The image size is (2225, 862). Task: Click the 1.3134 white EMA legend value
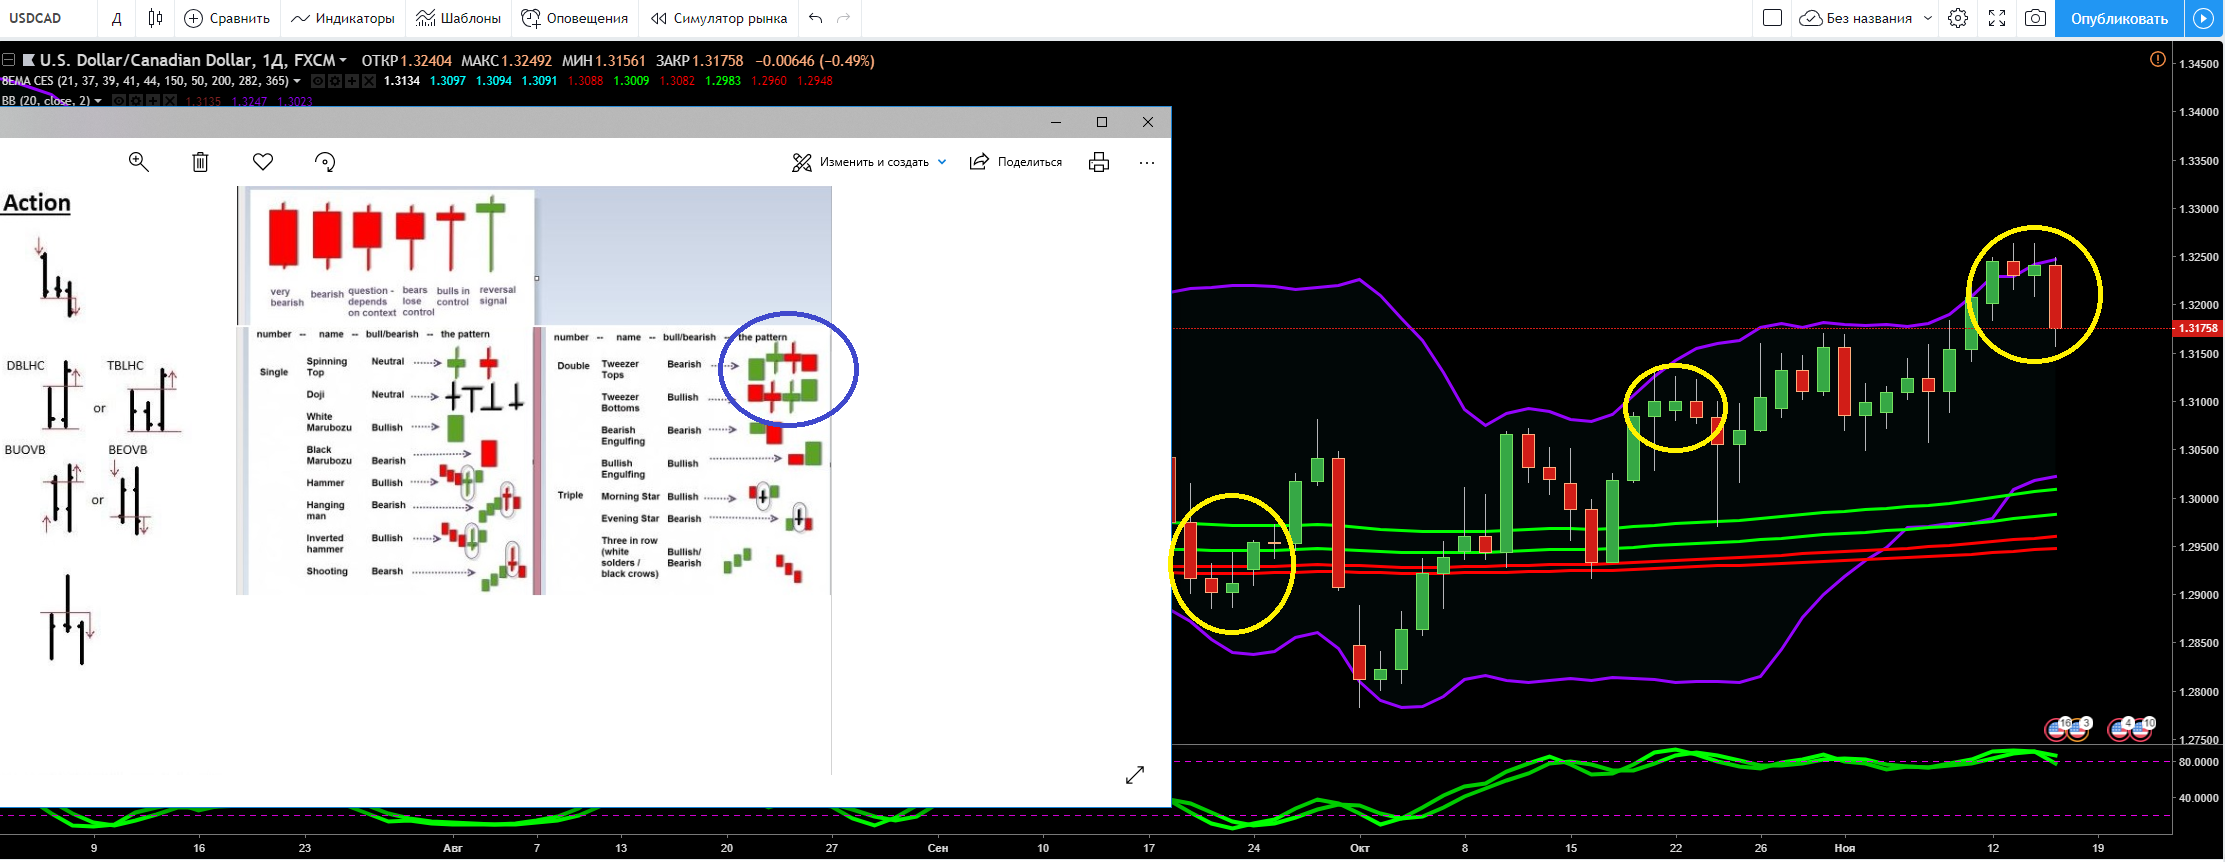(x=402, y=81)
